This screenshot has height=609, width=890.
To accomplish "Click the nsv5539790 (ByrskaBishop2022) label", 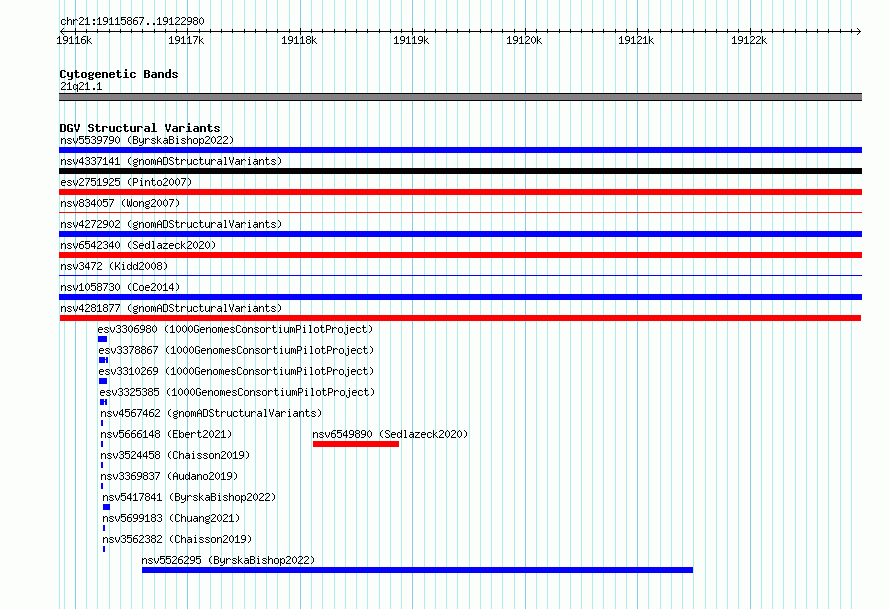I will tap(147, 140).
